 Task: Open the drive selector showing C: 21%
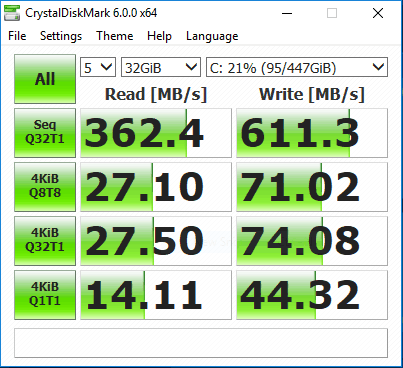coord(297,67)
